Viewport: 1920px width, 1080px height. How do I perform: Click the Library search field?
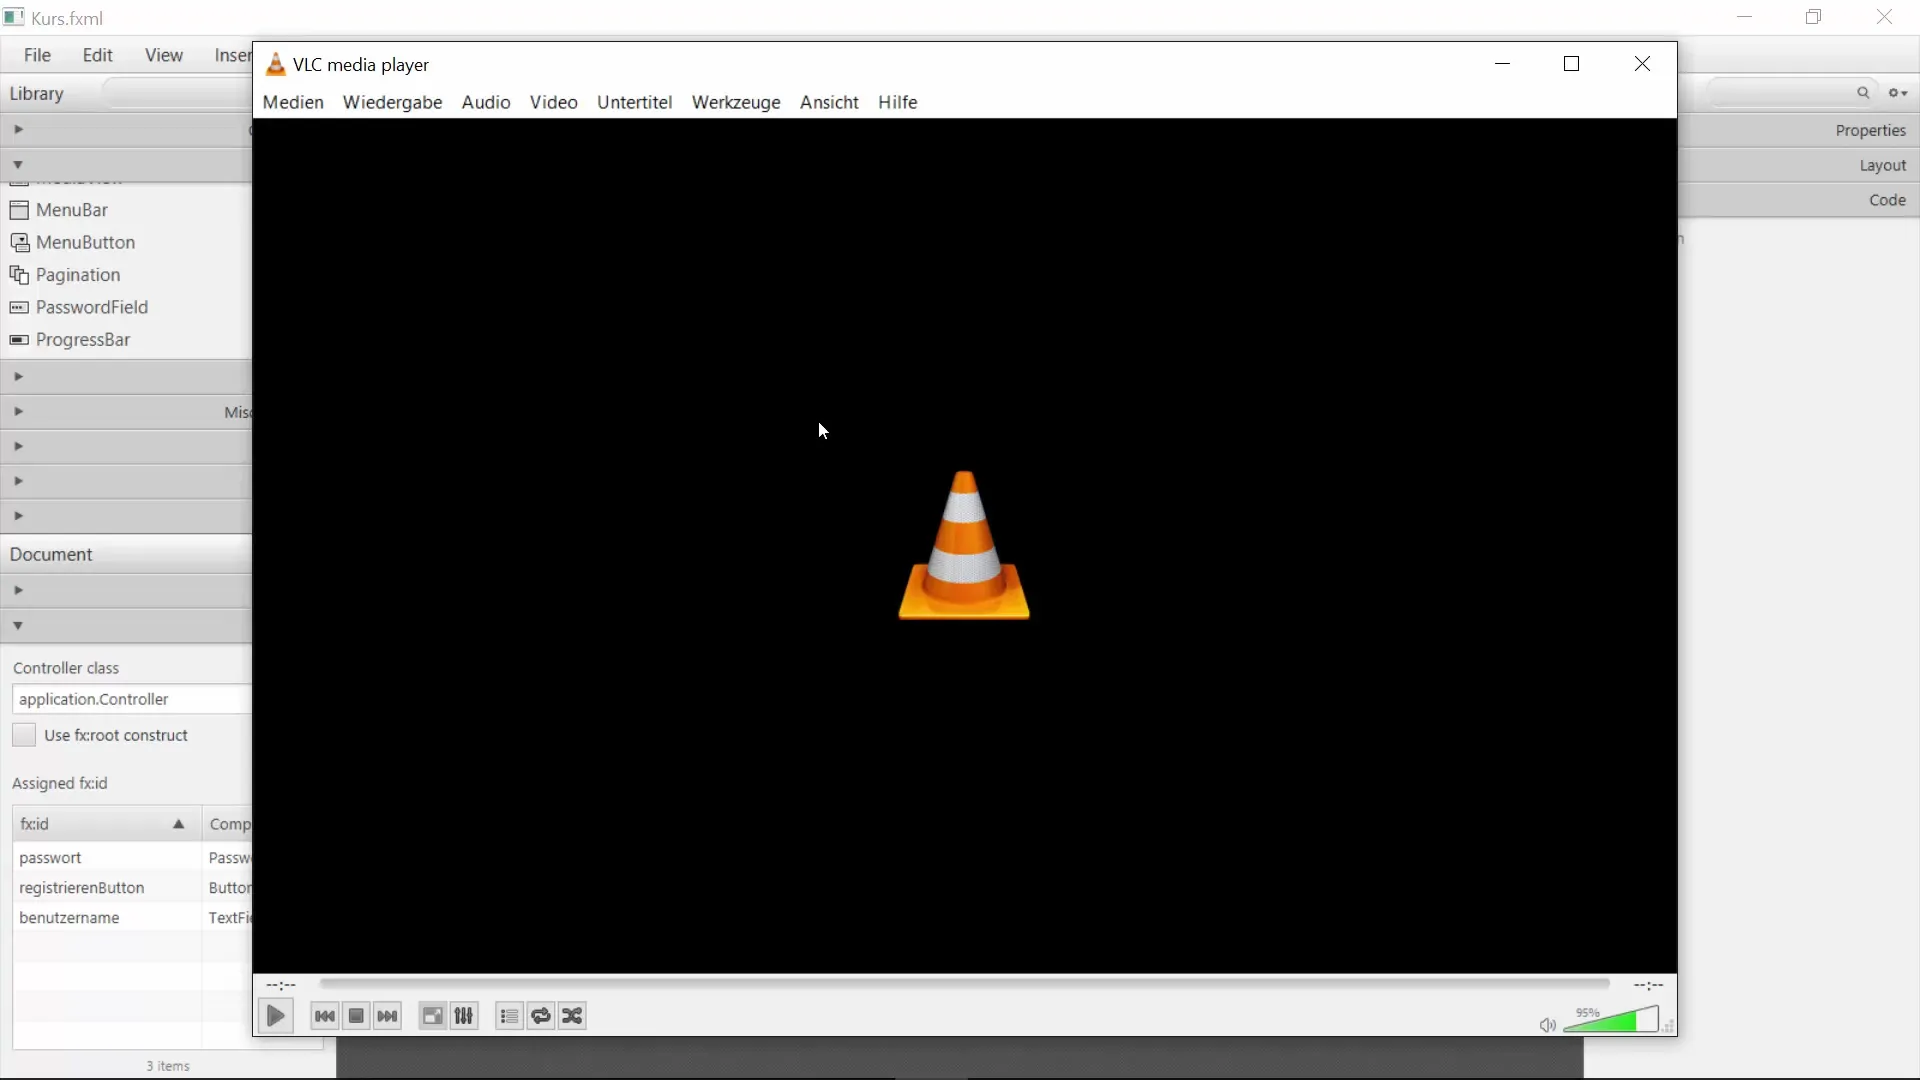click(x=177, y=93)
